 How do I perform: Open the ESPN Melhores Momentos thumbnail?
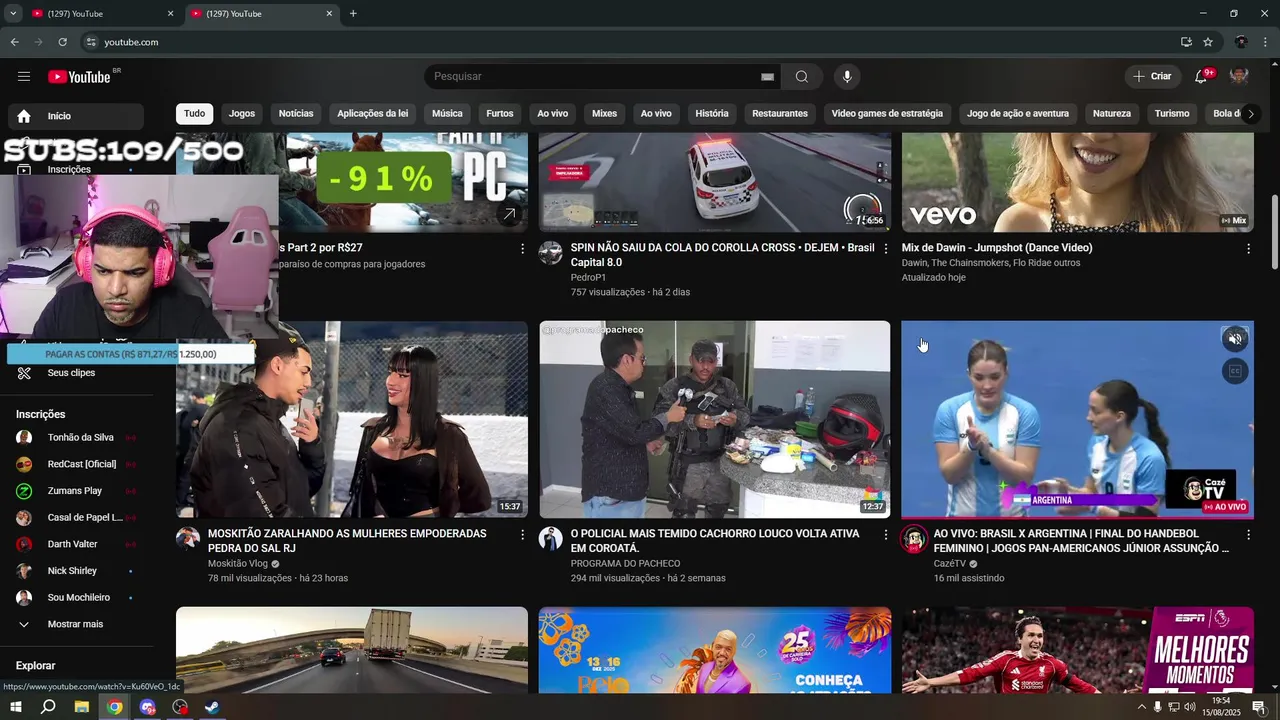tap(1078, 650)
